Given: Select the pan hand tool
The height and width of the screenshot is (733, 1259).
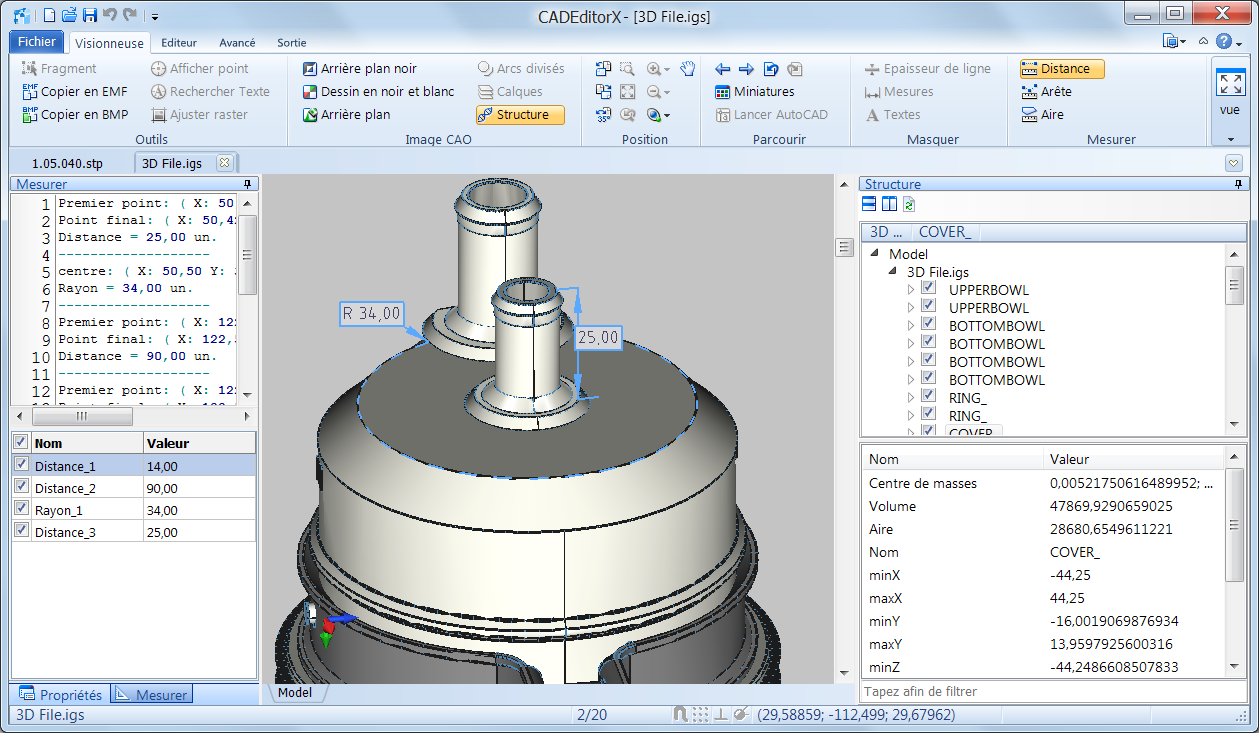Looking at the screenshot, I should pos(688,69).
